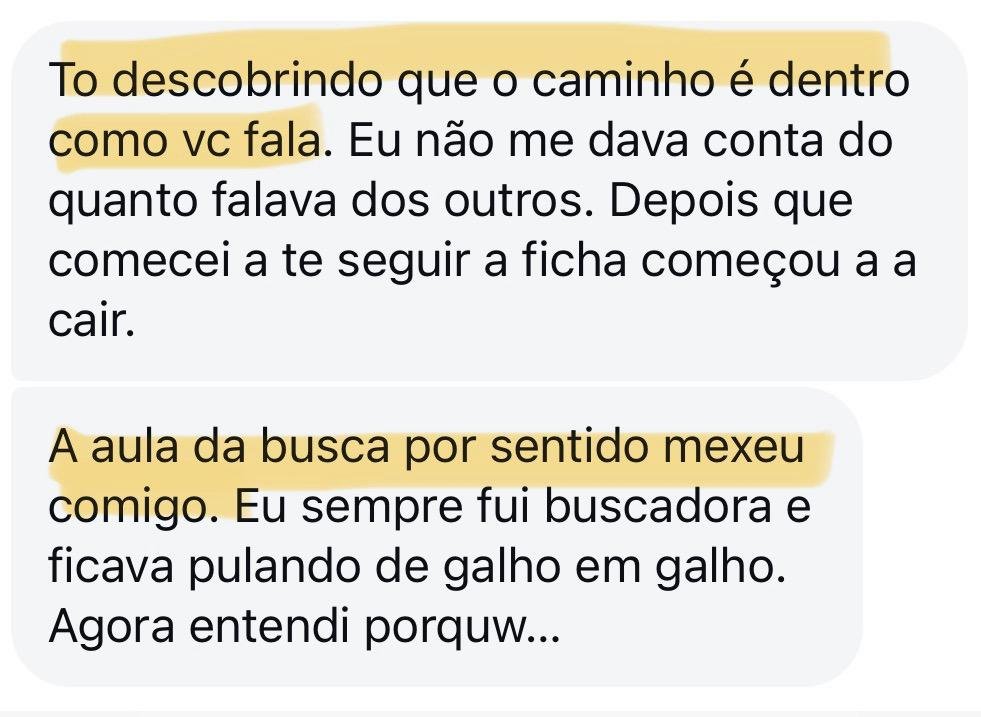Click the word "cair." ending the first message
The image size is (981, 717).
coord(90,323)
